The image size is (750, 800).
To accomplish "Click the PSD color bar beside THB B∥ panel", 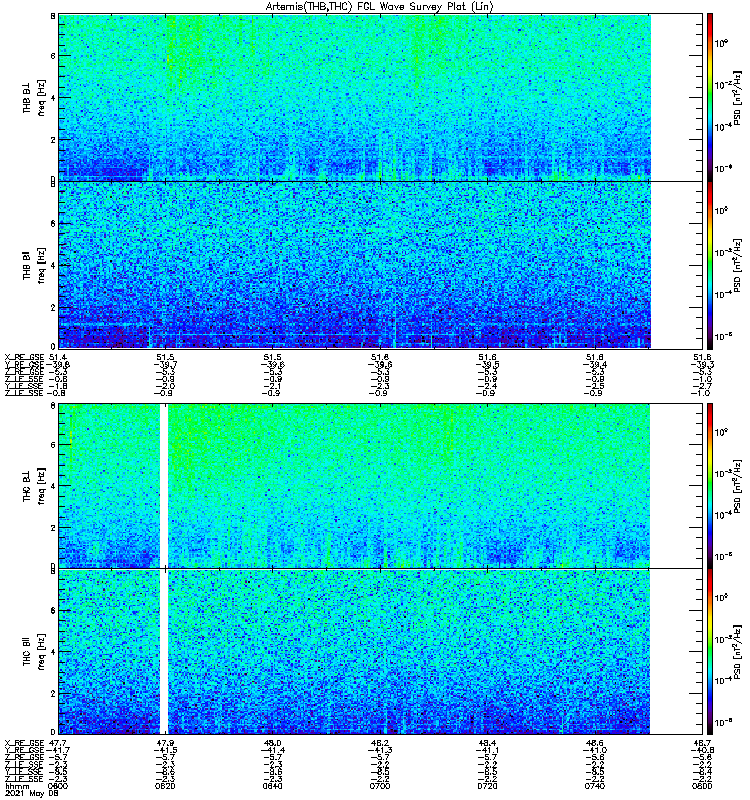I will tap(710, 265).
